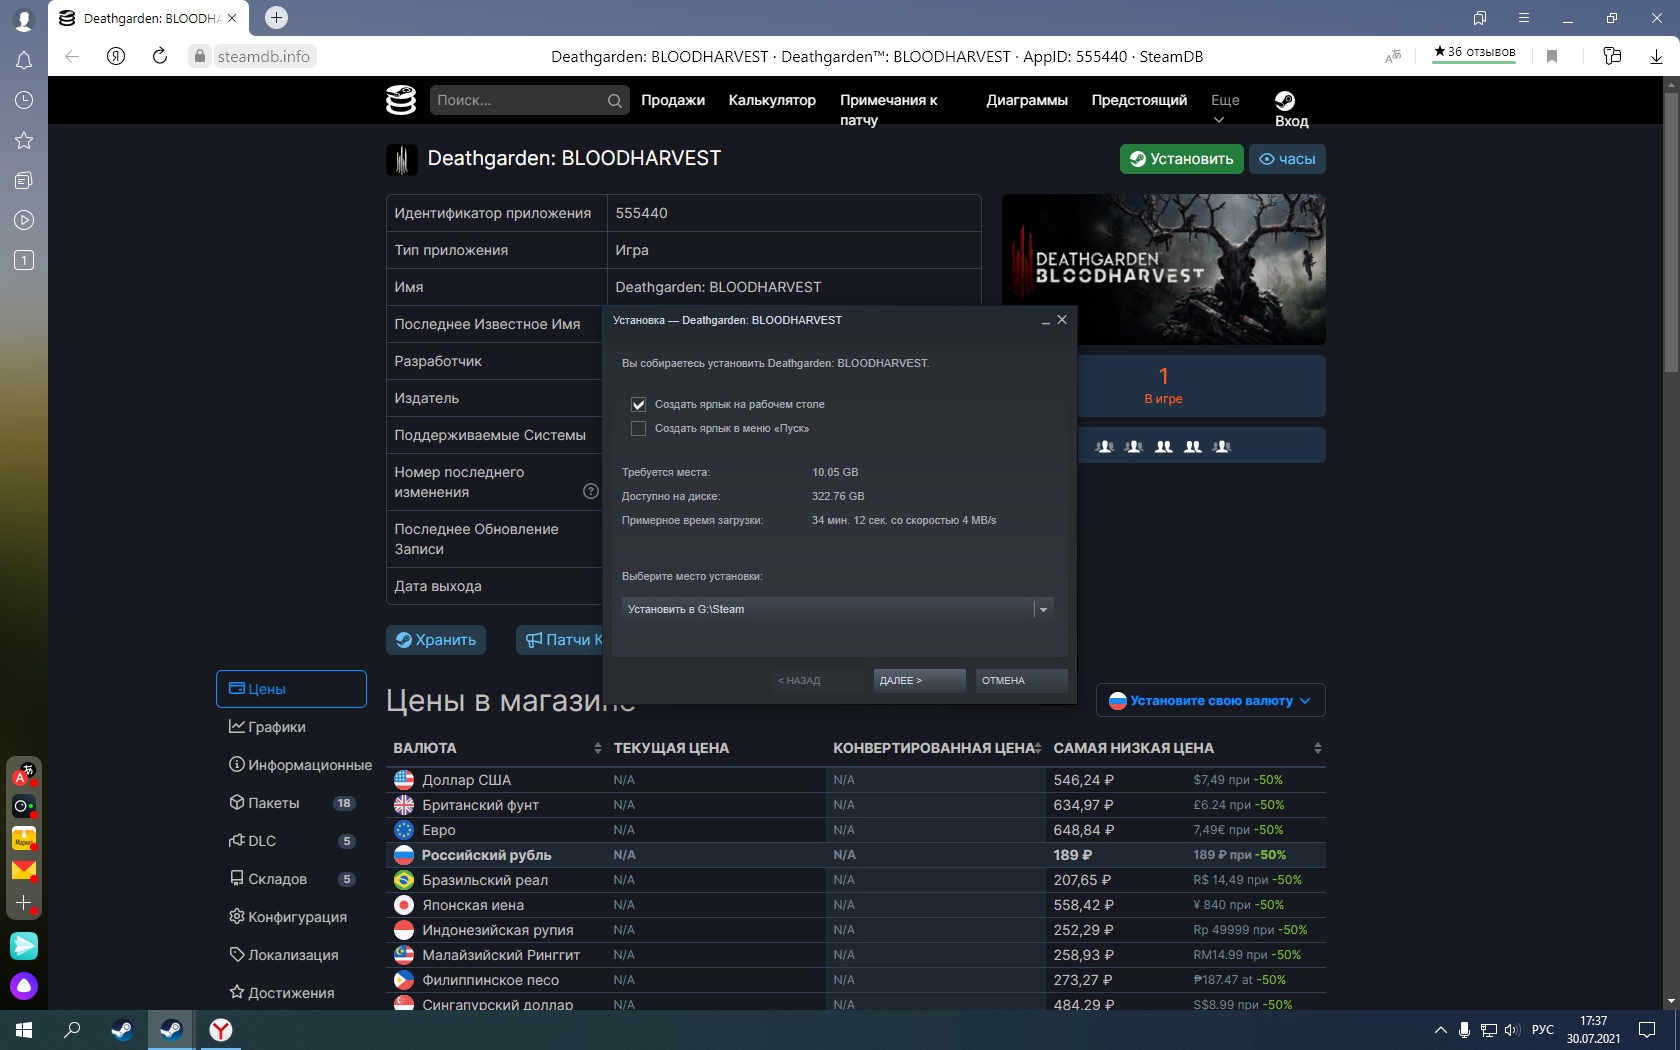The width and height of the screenshot is (1680, 1050).
Task: Open Примечания к патчу in the header
Action: point(889,110)
